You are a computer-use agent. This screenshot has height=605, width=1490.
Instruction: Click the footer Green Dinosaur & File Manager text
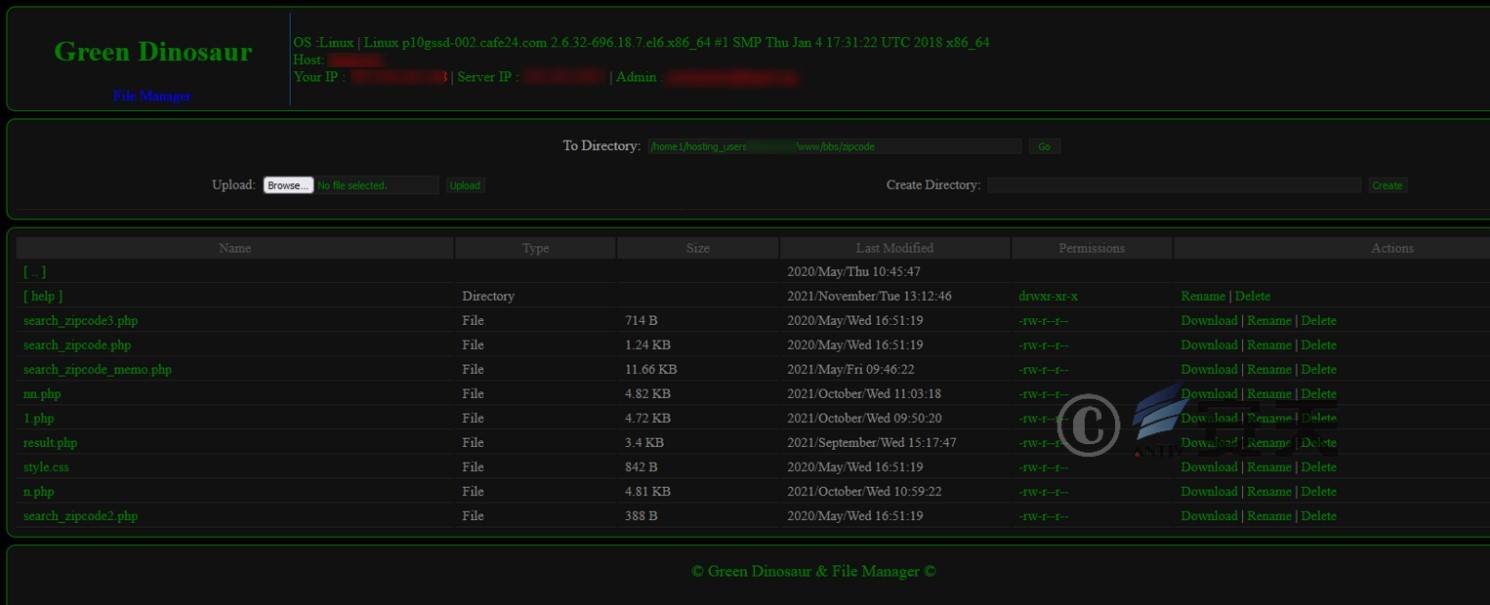coord(814,571)
